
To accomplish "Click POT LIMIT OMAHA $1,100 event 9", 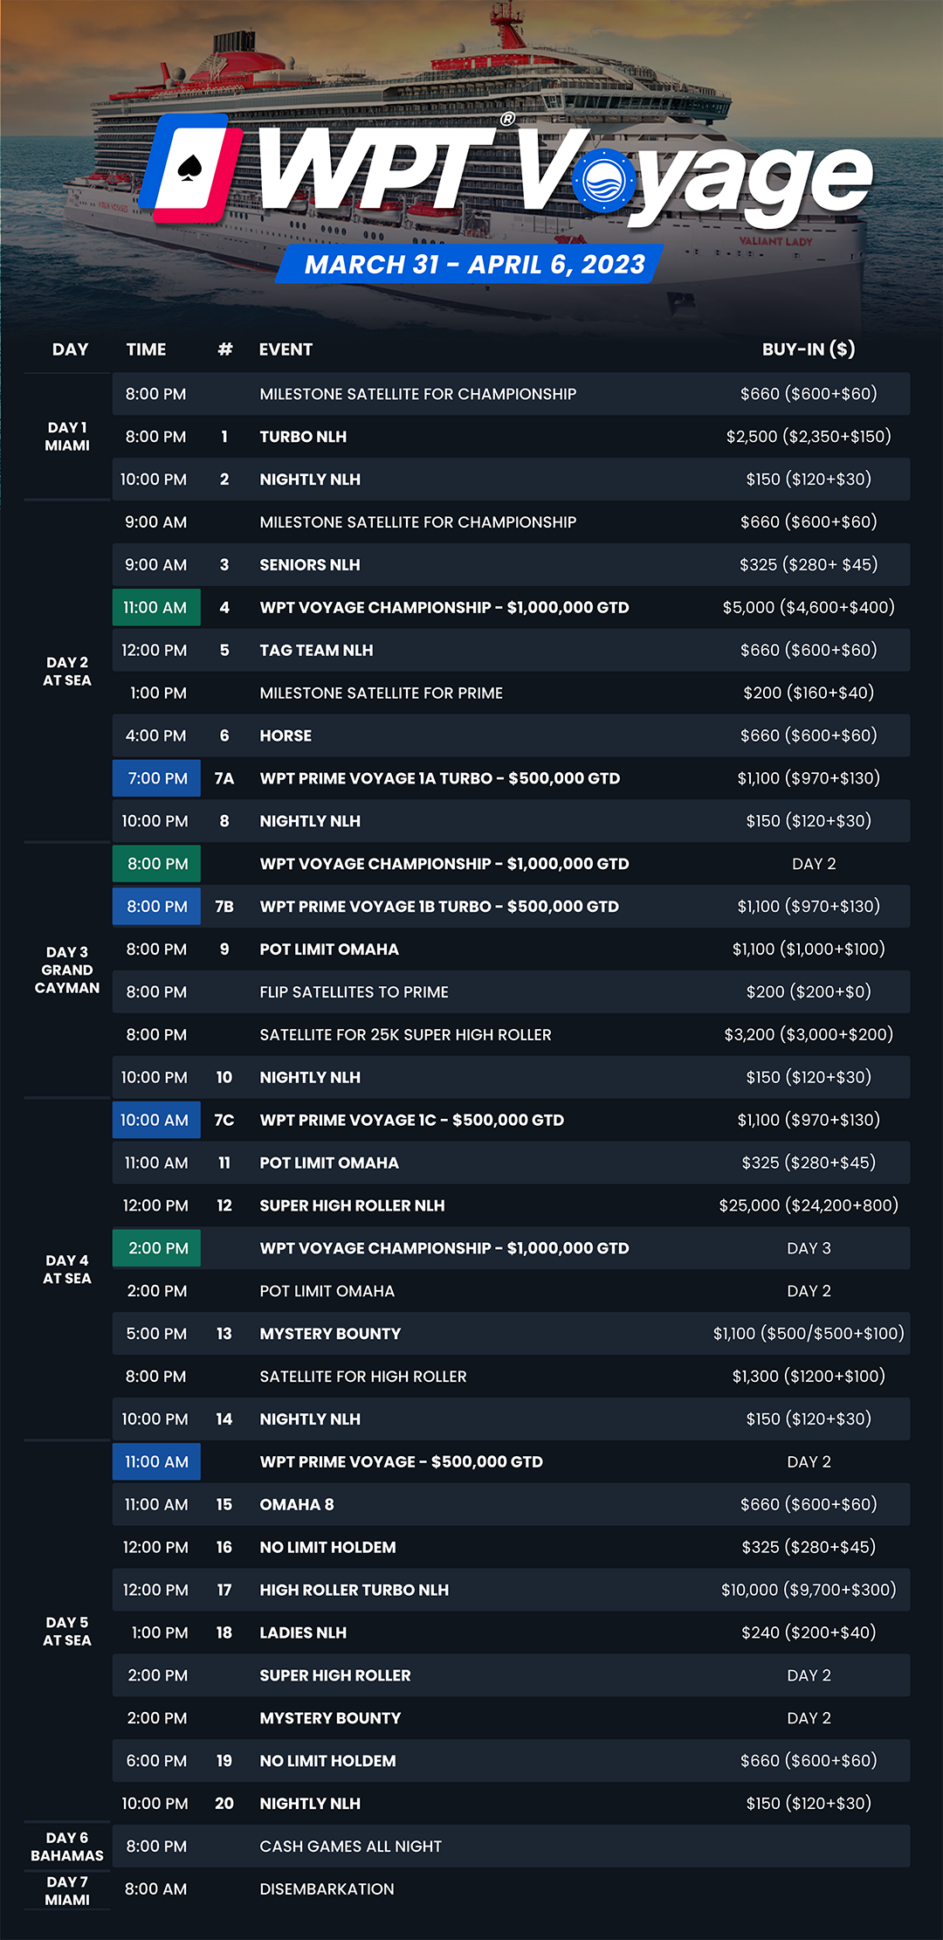I will [329, 950].
